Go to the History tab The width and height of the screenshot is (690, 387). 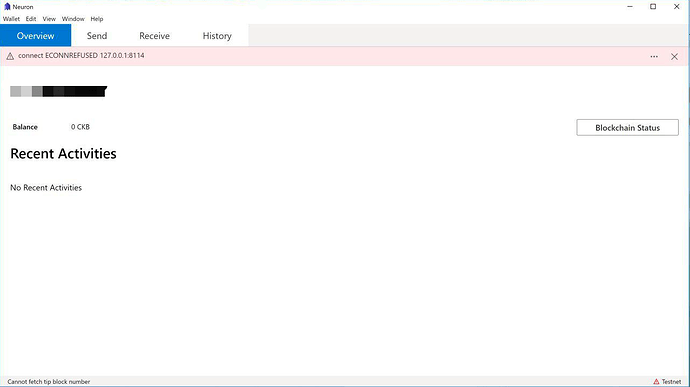217,36
